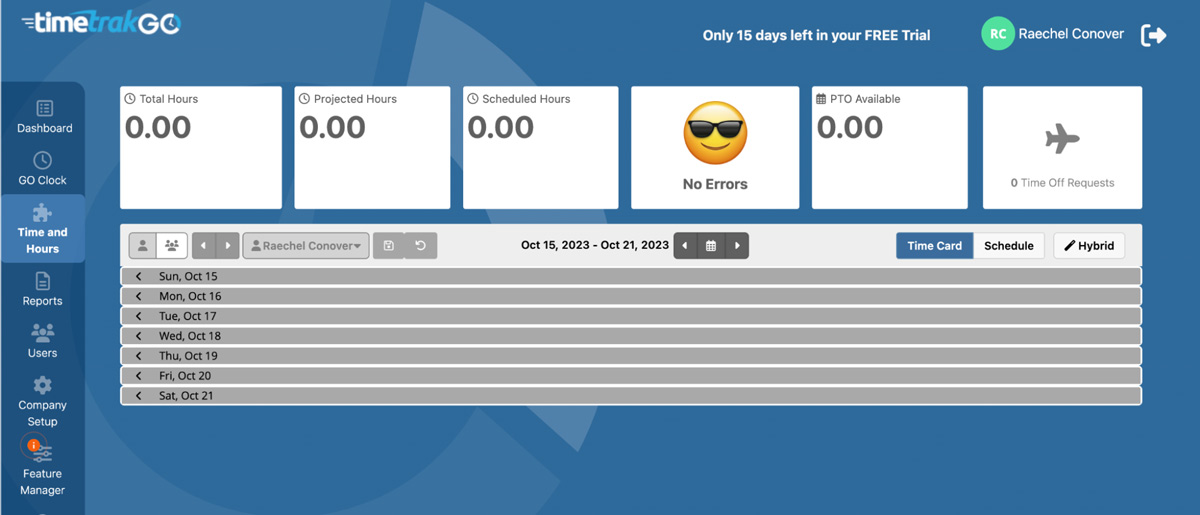Expand the Sat, Oct 21 row
This screenshot has height=515, width=1200.
click(x=631, y=396)
